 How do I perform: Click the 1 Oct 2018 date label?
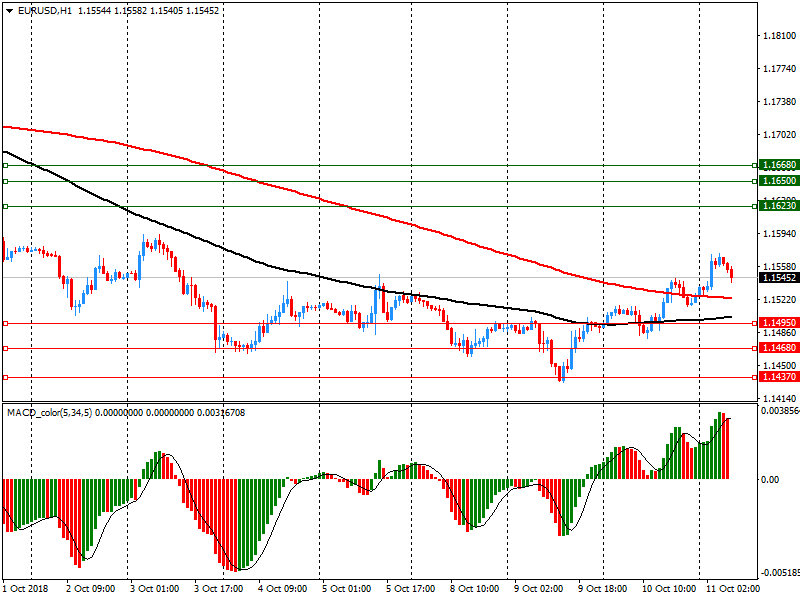[27, 590]
